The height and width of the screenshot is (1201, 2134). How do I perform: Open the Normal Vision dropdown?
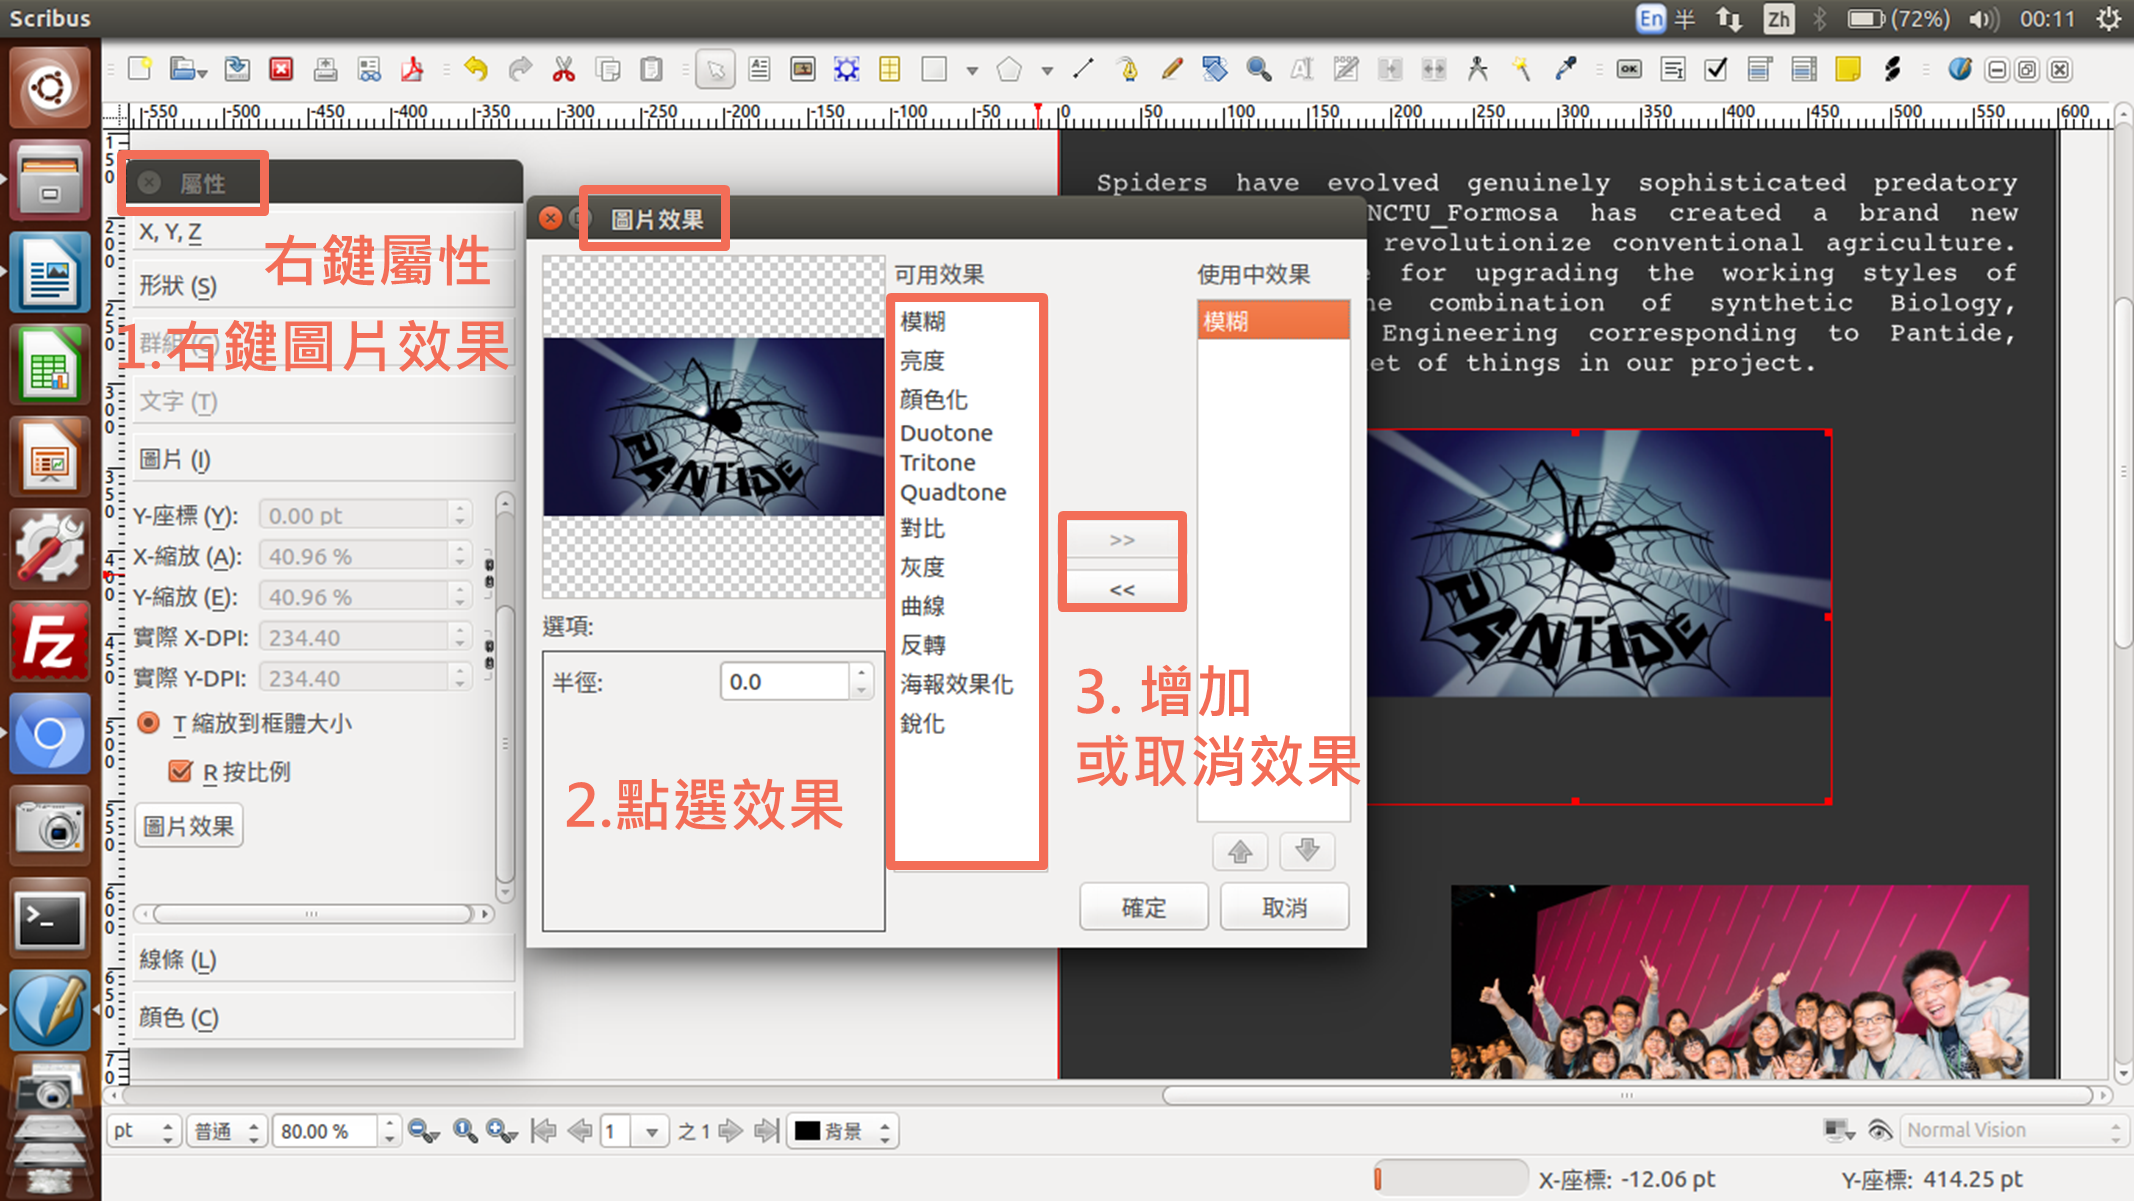click(x=2012, y=1130)
